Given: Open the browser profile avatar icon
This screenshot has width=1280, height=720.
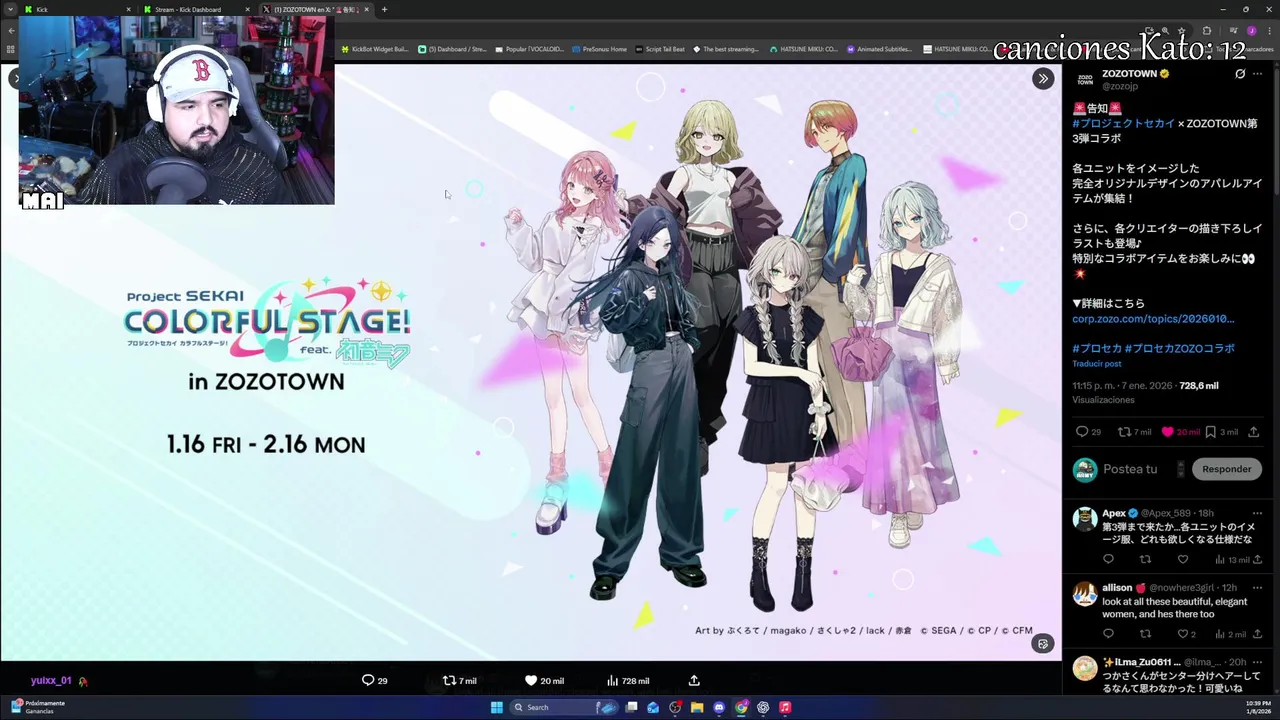Looking at the screenshot, I should [x=1251, y=31].
